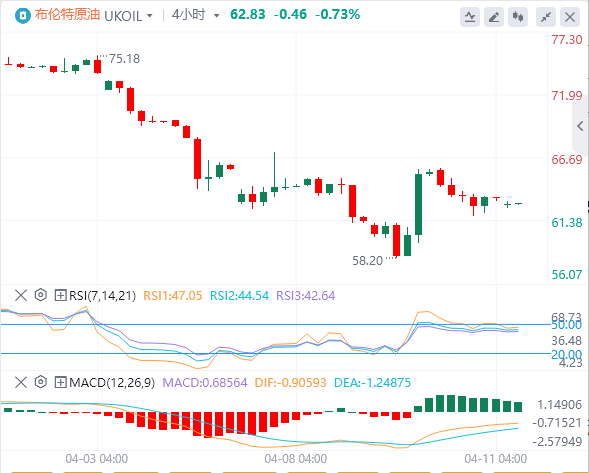This screenshot has width=589, height=473.
Task: Click the percent change -0.73%
Action: click(337, 15)
